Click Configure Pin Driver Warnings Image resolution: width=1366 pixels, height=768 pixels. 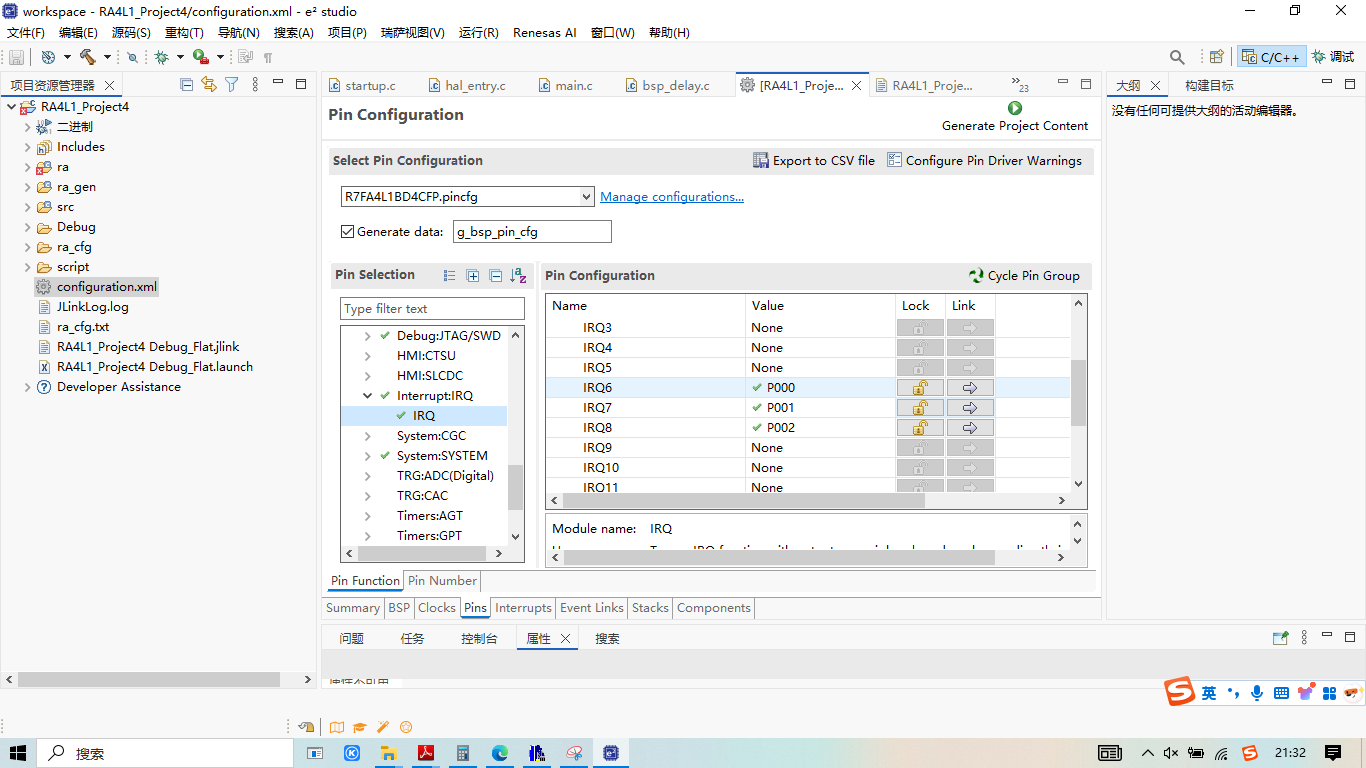[984, 161]
